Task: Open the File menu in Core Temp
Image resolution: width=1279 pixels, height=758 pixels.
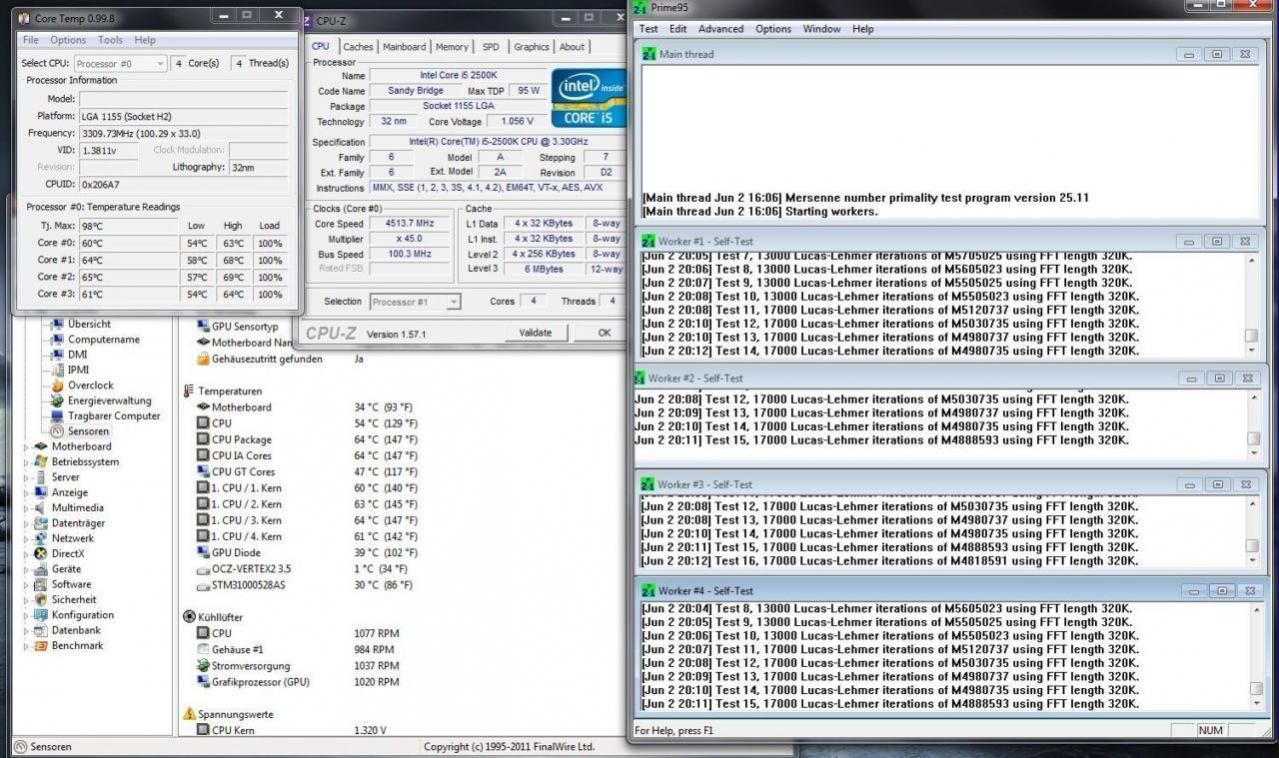Action: pos(30,40)
